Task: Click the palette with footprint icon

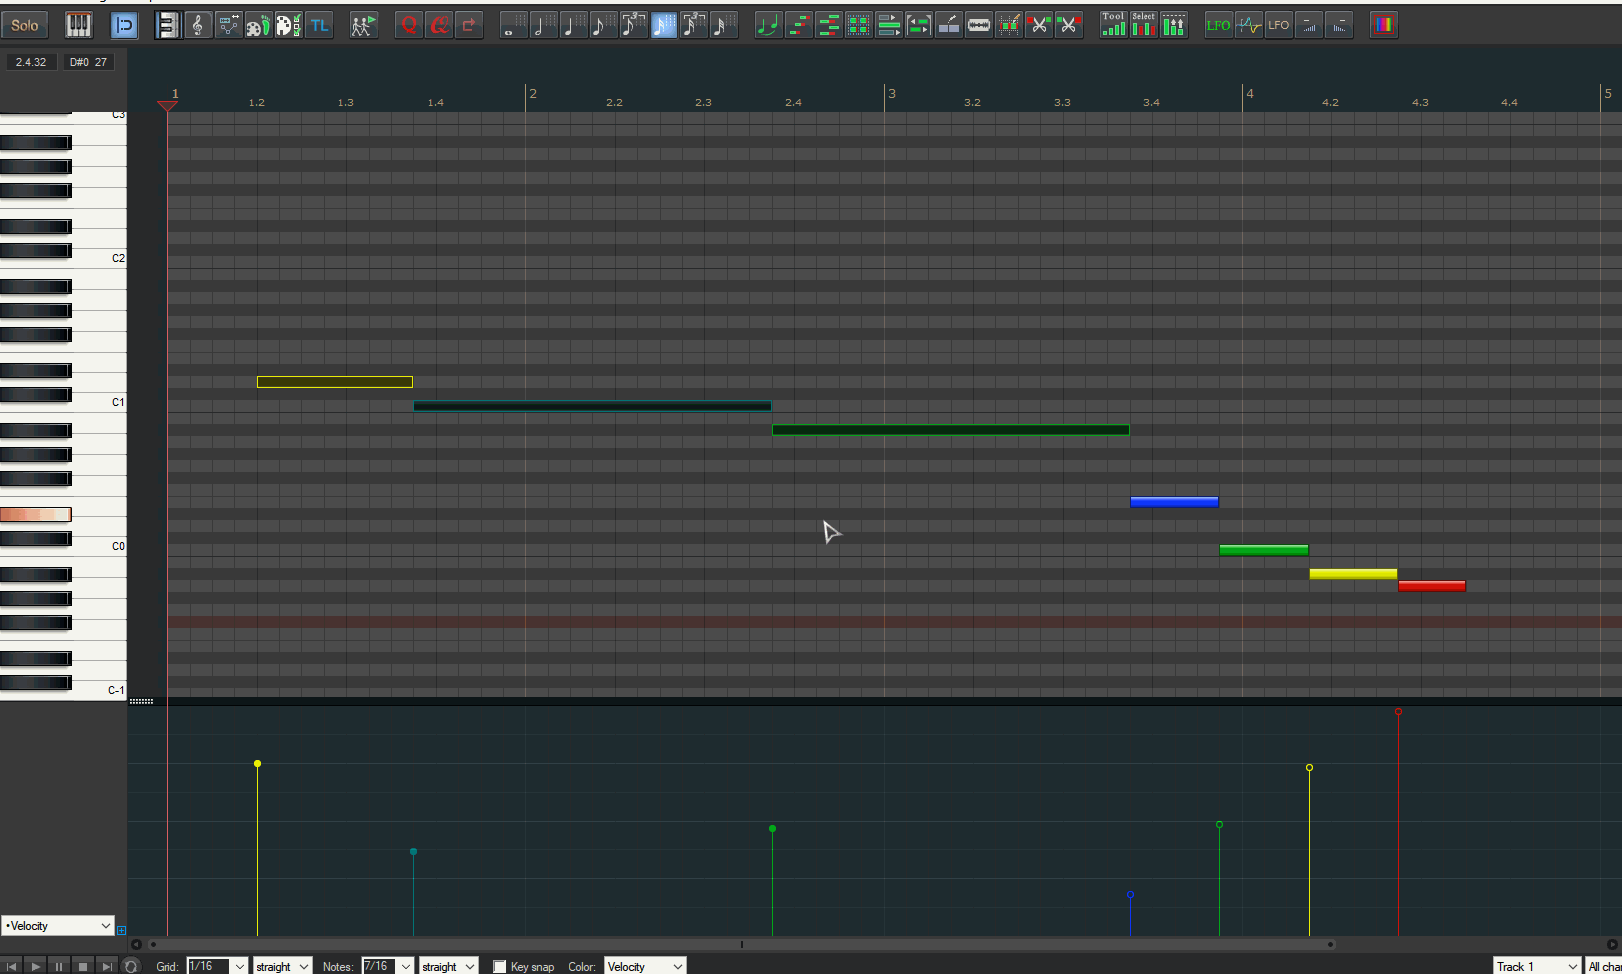Action: pos(258,25)
